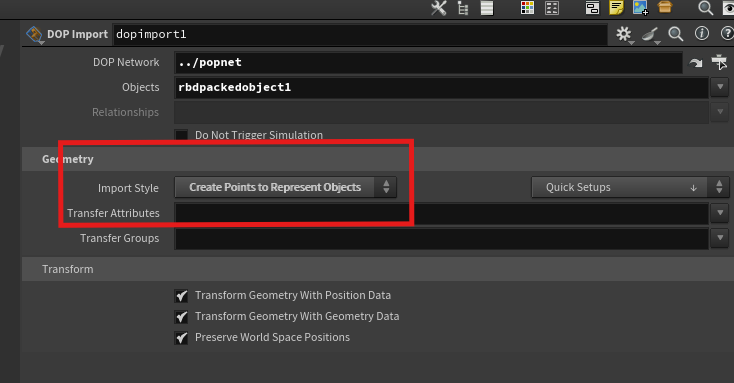
Task: Click the Transfer Attributes label
Action: [113, 214]
